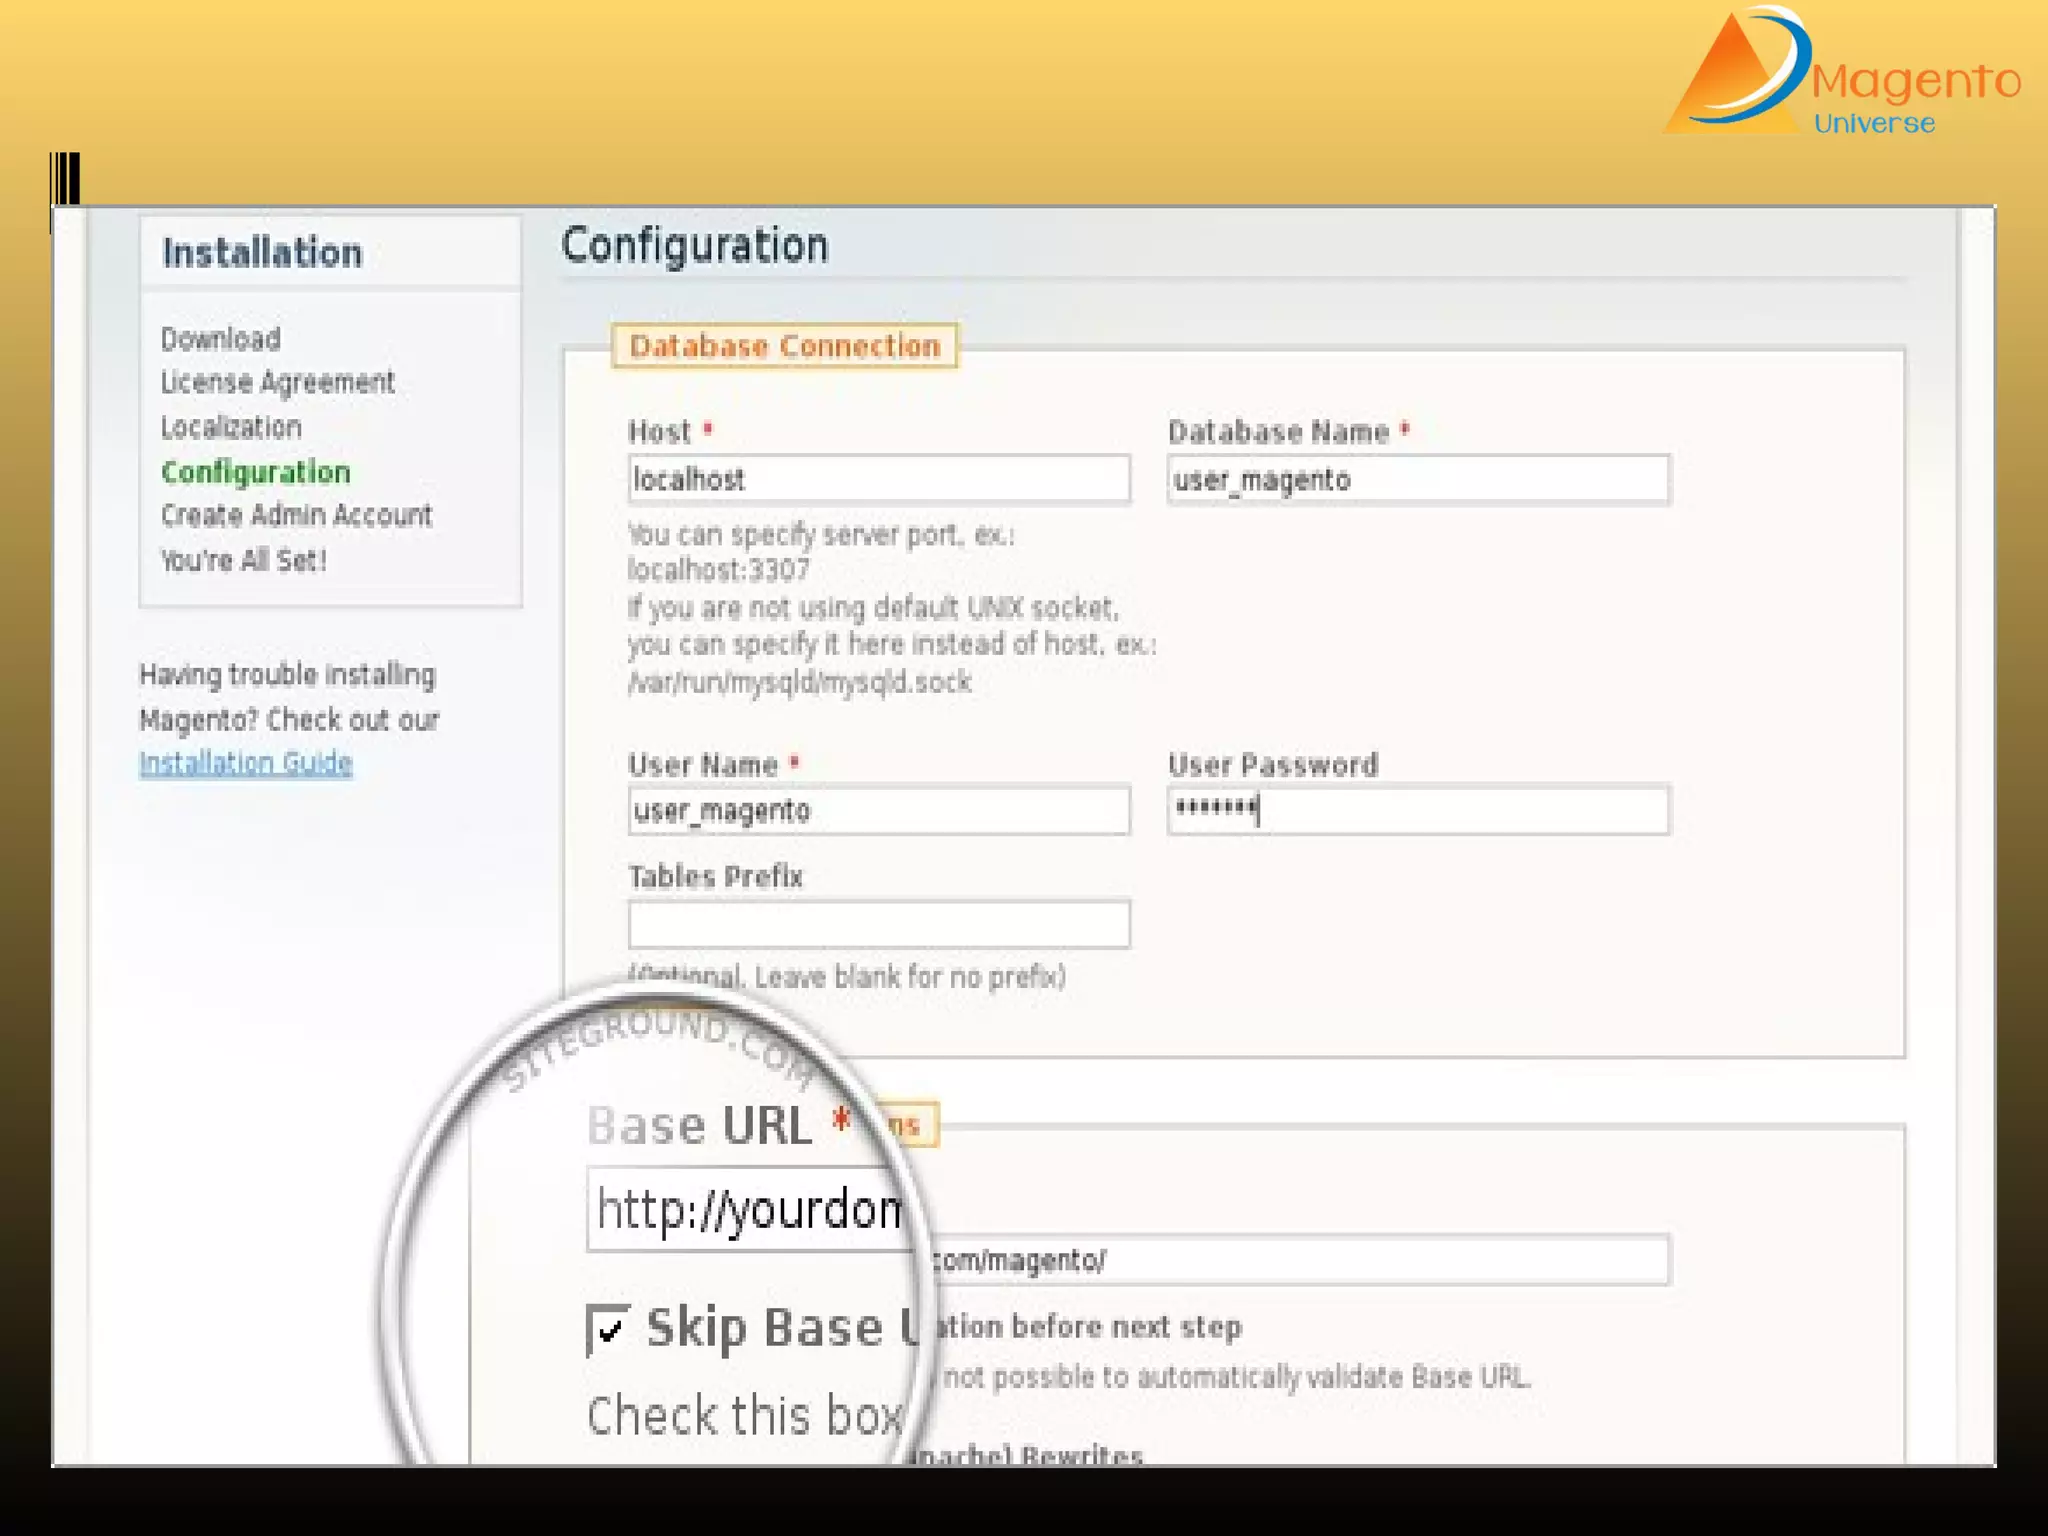Click the Database Connection section label
The image size is (2048, 1536).
coord(785,346)
